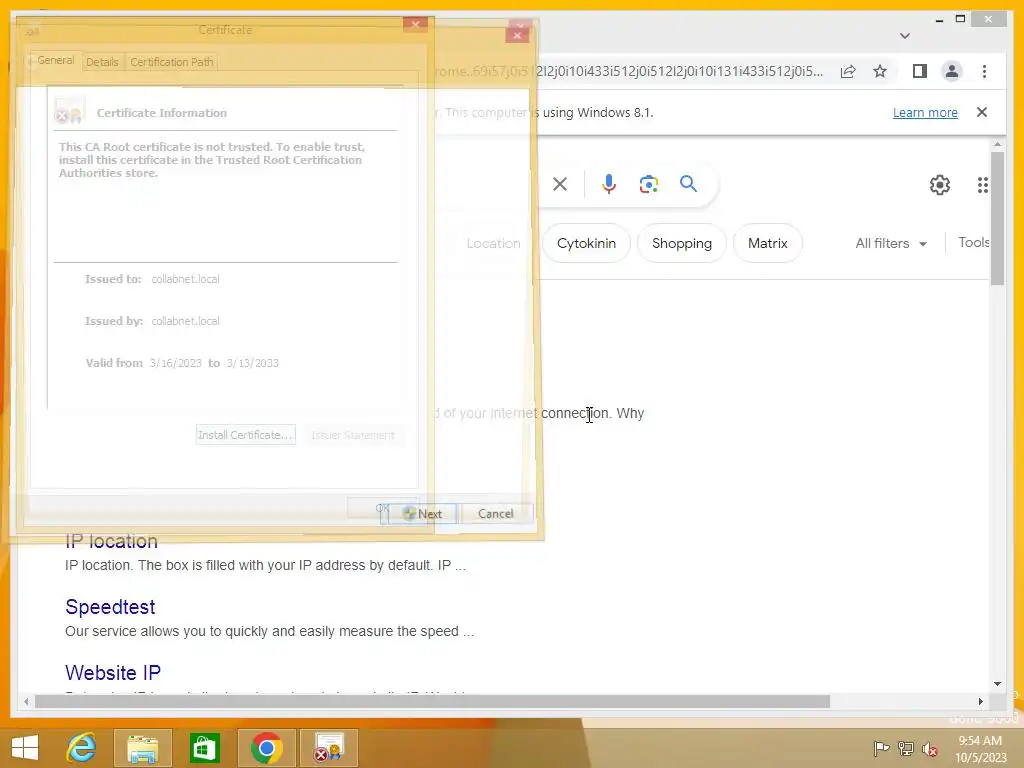Switch to Certificate window taskbar icon
Image resolution: width=1024 pixels, height=768 pixels.
328,748
